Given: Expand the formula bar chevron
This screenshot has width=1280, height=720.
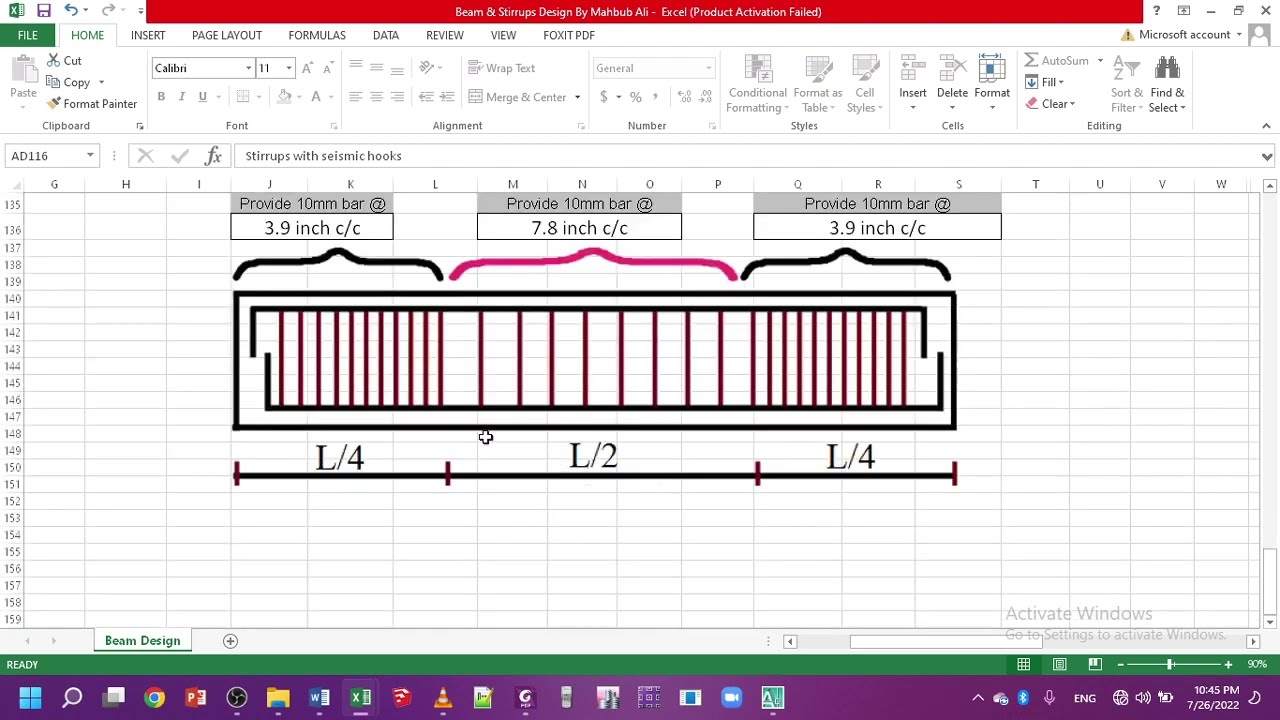Looking at the screenshot, I should click(1267, 157).
